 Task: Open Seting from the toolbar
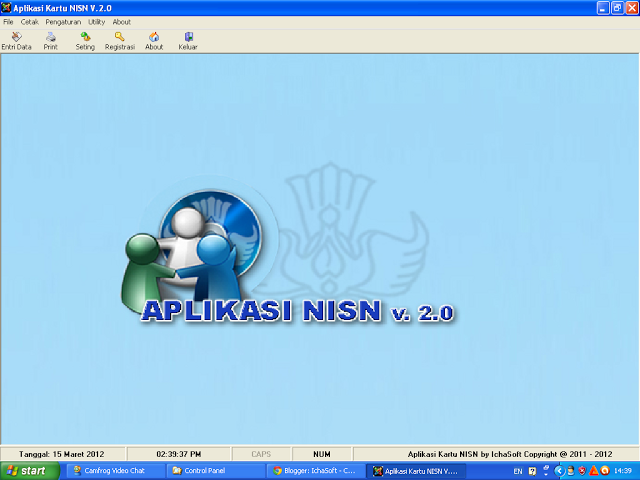click(85, 41)
